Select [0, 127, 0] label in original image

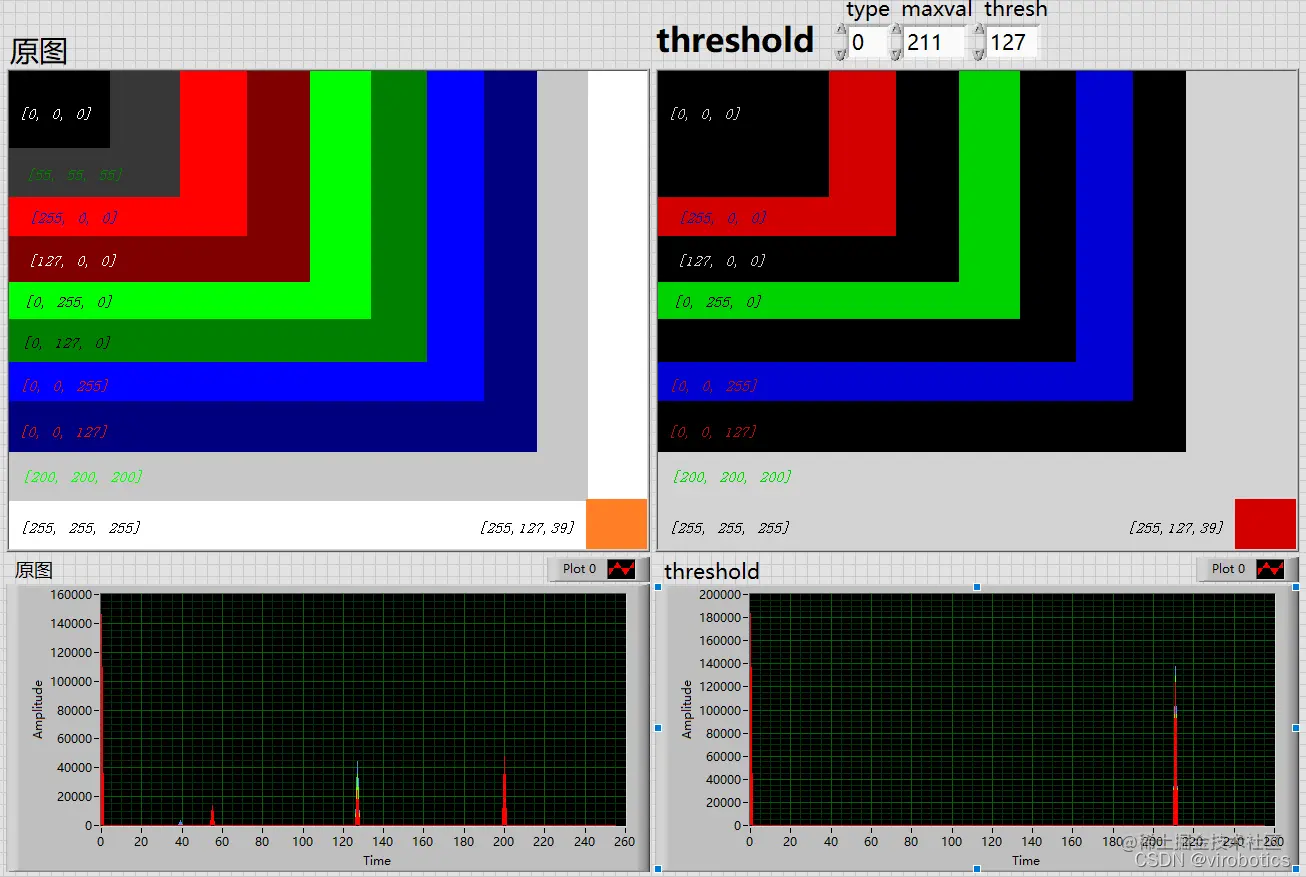click(x=68, y=343)
